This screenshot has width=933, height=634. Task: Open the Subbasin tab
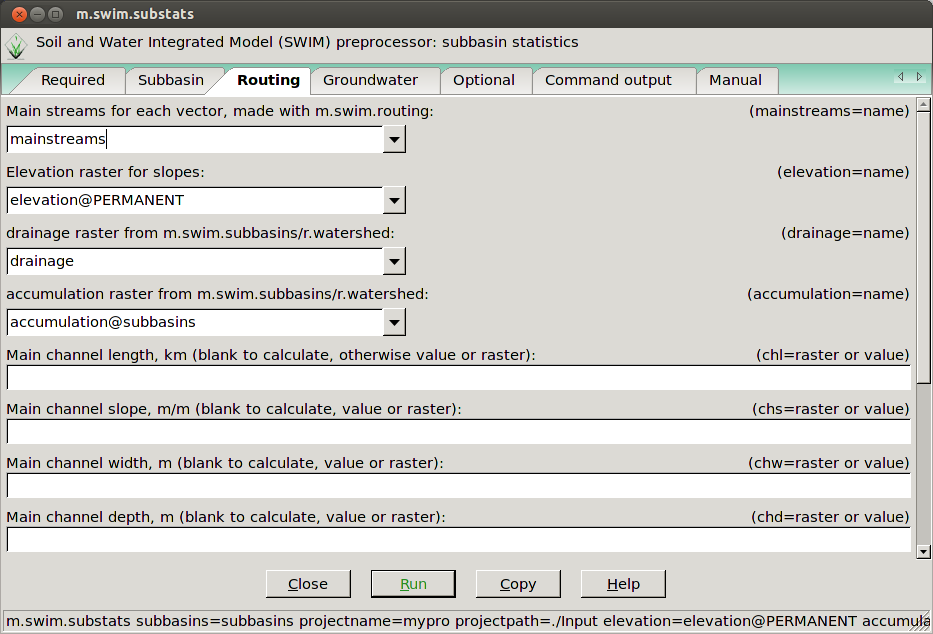tap(170, 80)
